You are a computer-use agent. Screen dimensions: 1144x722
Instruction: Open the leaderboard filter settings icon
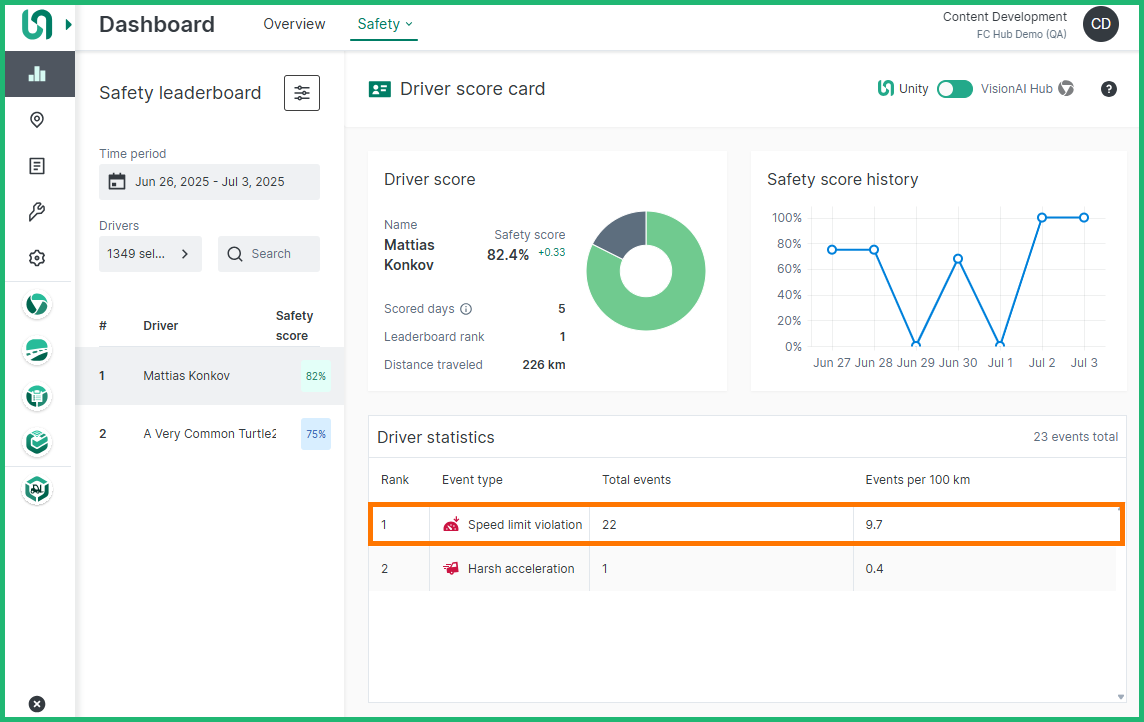tap(302, 93)
